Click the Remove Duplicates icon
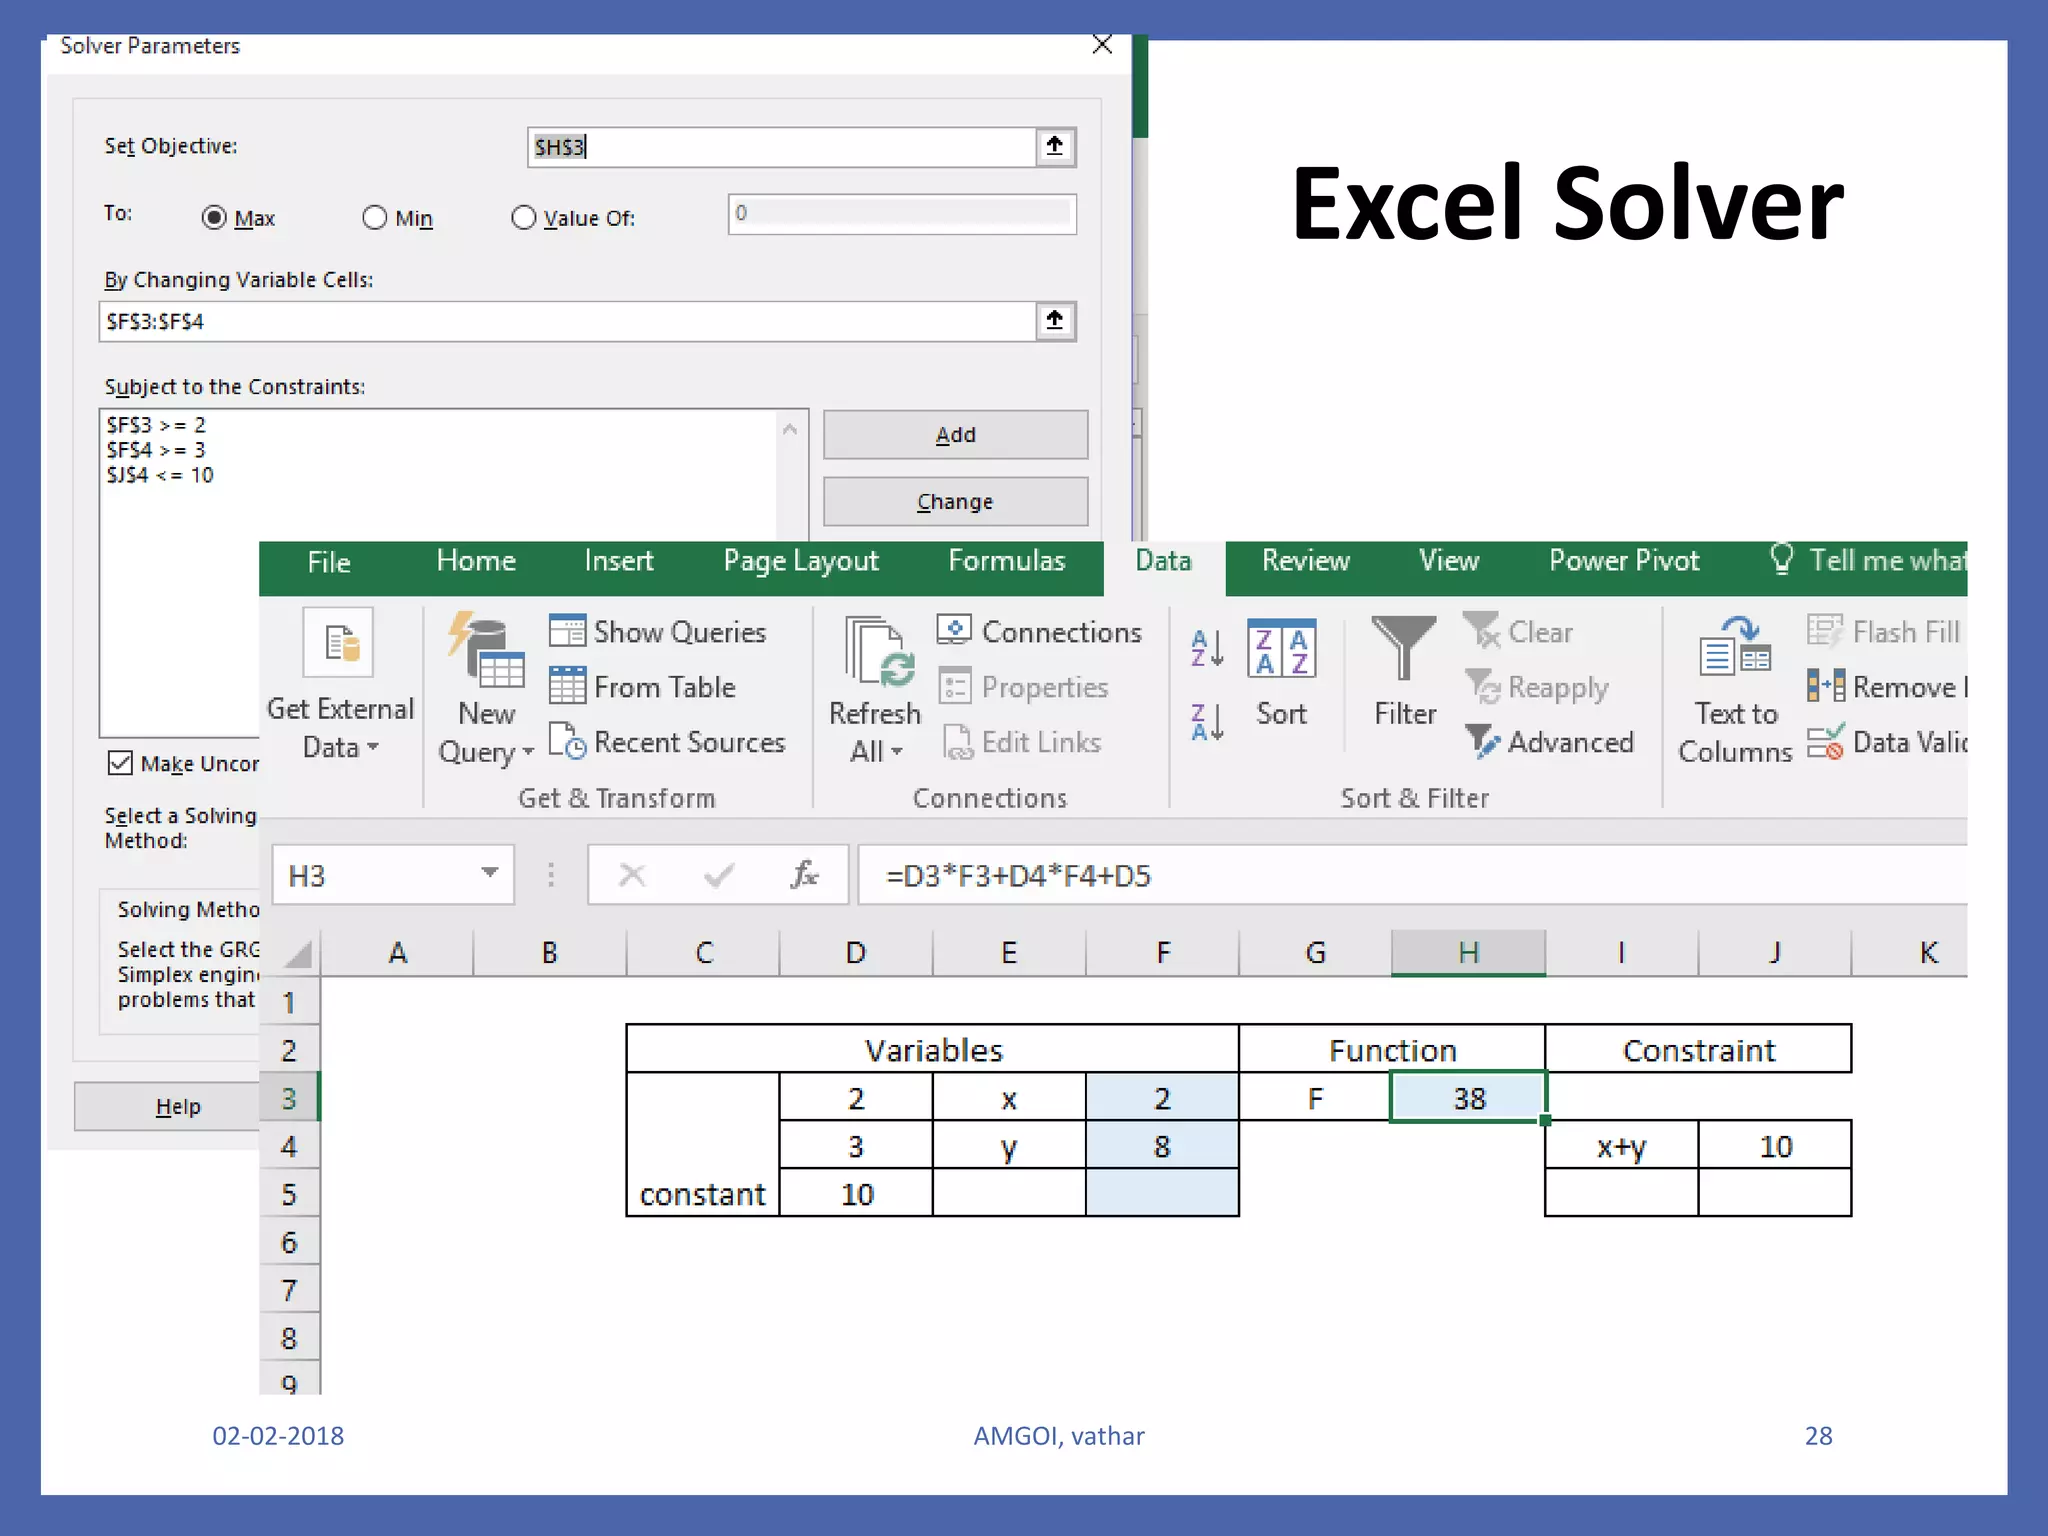 1826,686
